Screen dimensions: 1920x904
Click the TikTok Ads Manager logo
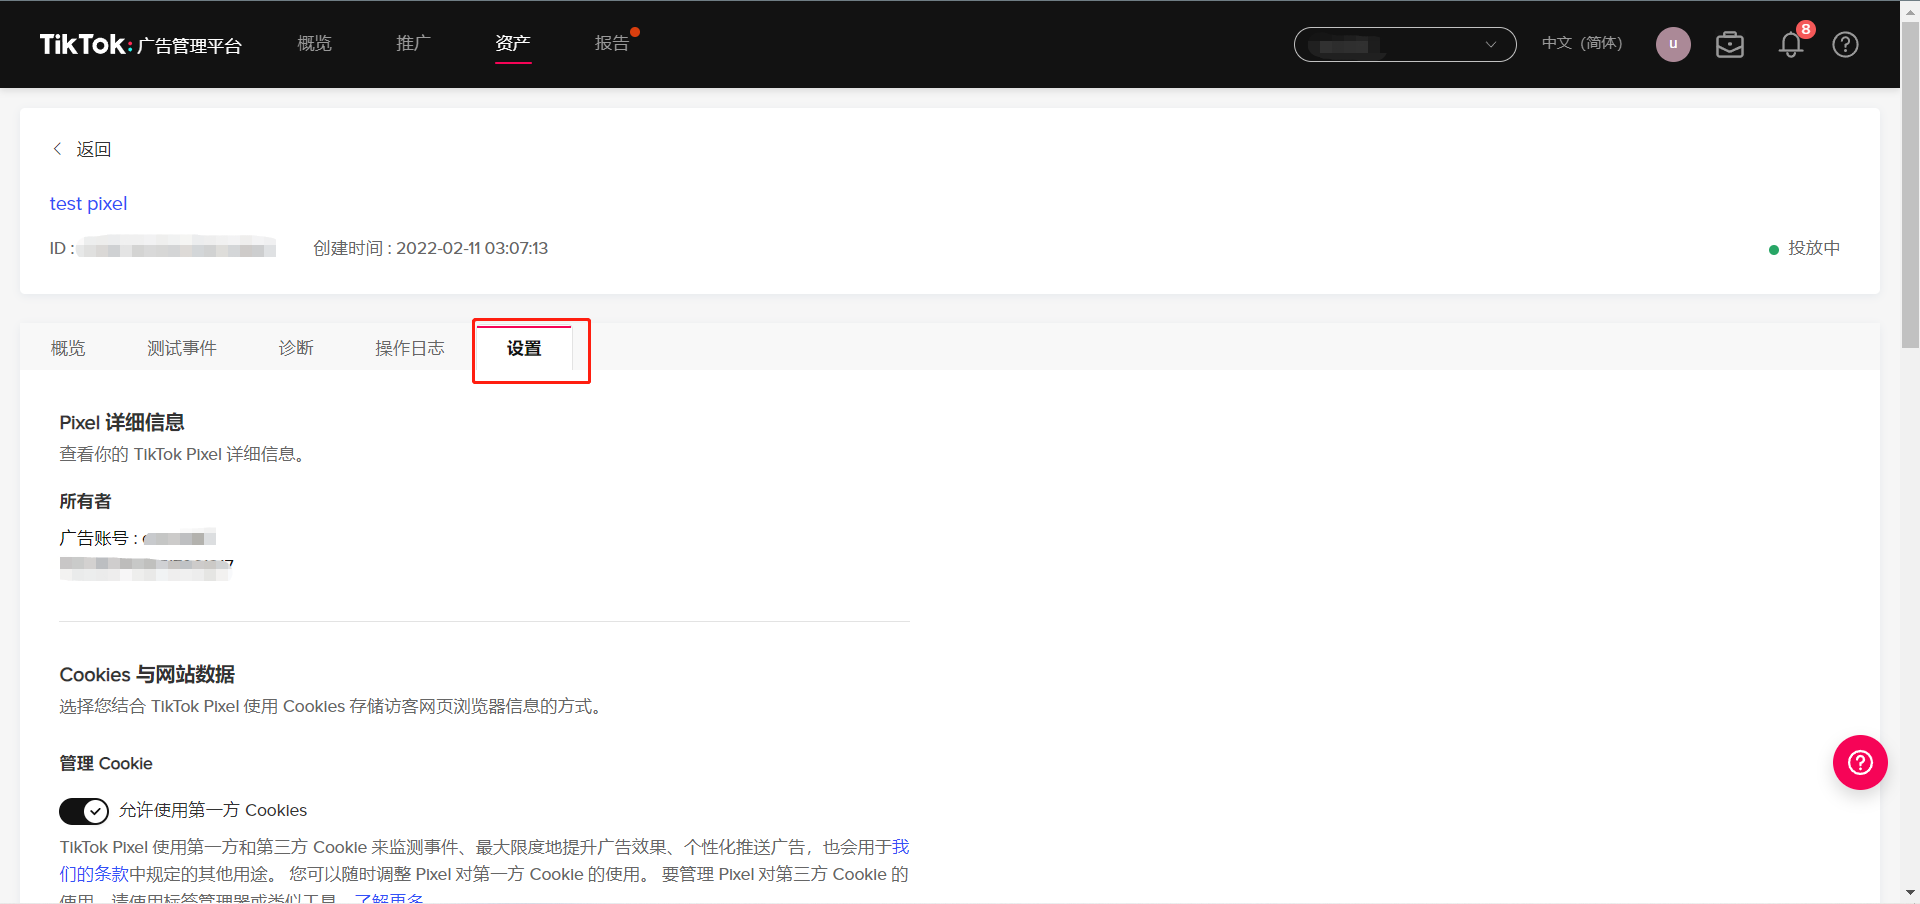click(140, 45)
